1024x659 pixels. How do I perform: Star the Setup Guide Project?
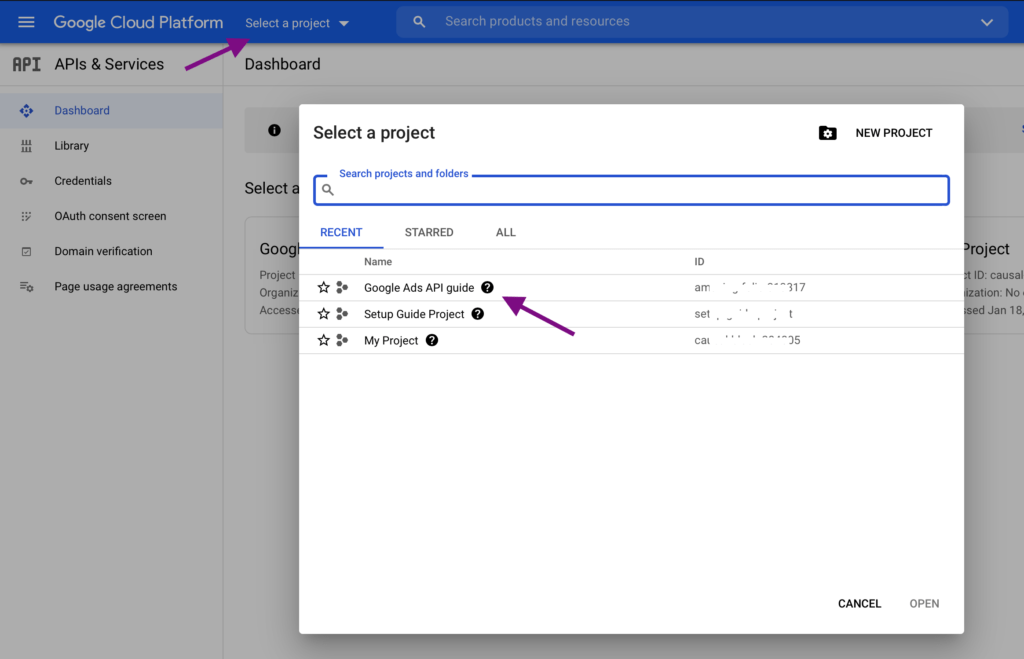pyautogui.click(x=323, y=313)
